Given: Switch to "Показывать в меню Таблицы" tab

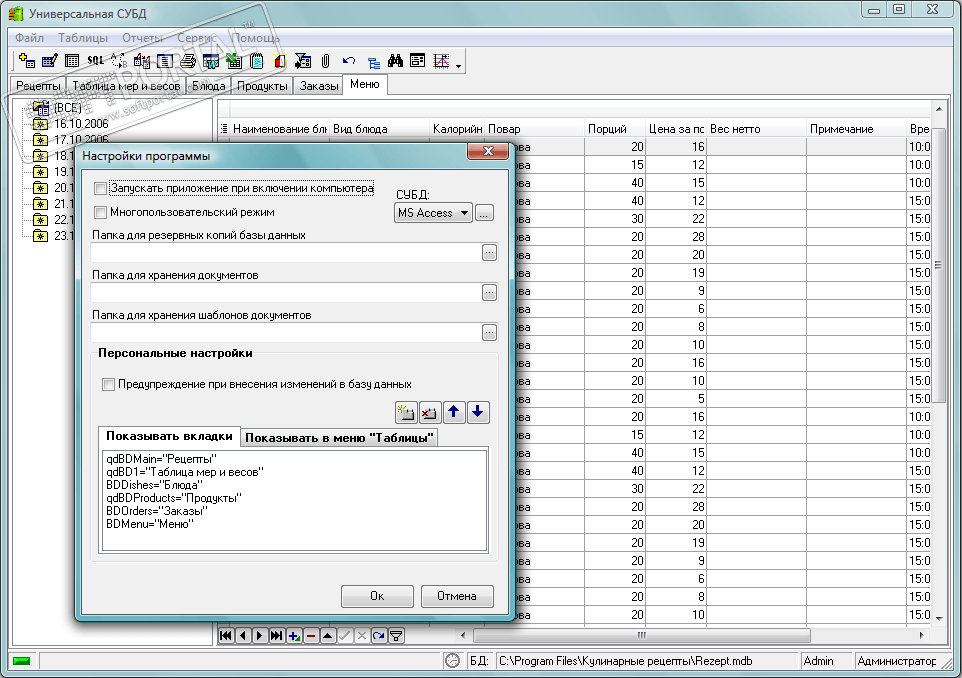Looking at the screenshot, I should [x=340, y=438].
